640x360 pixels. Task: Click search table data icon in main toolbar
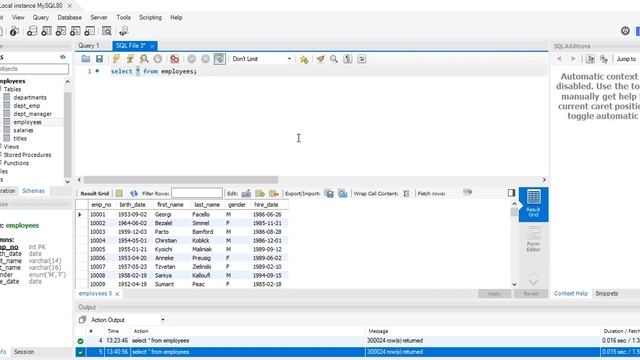tap(107, 31)
